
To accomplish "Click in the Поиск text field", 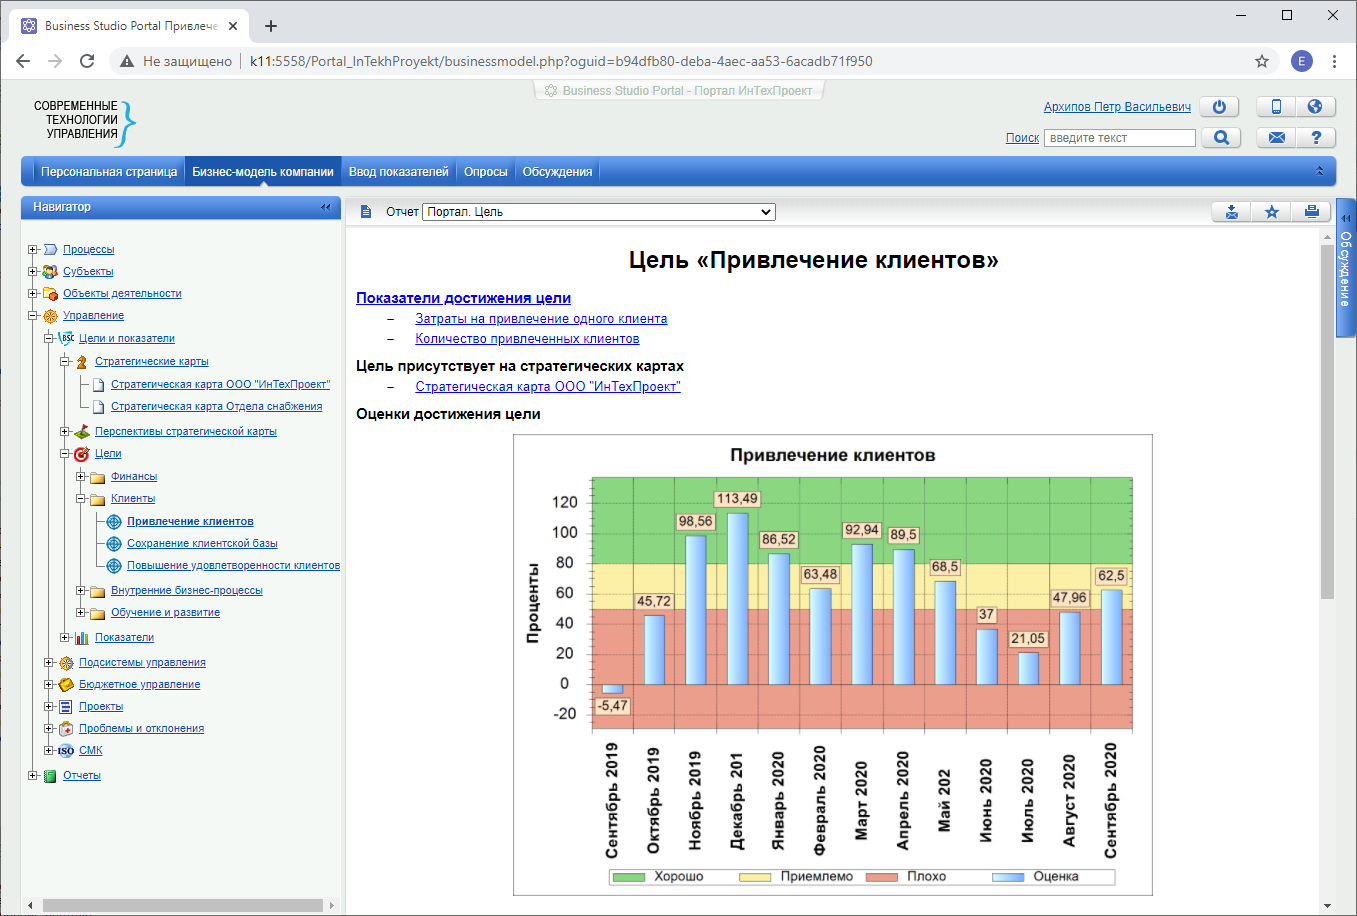I will (1119, 138).
